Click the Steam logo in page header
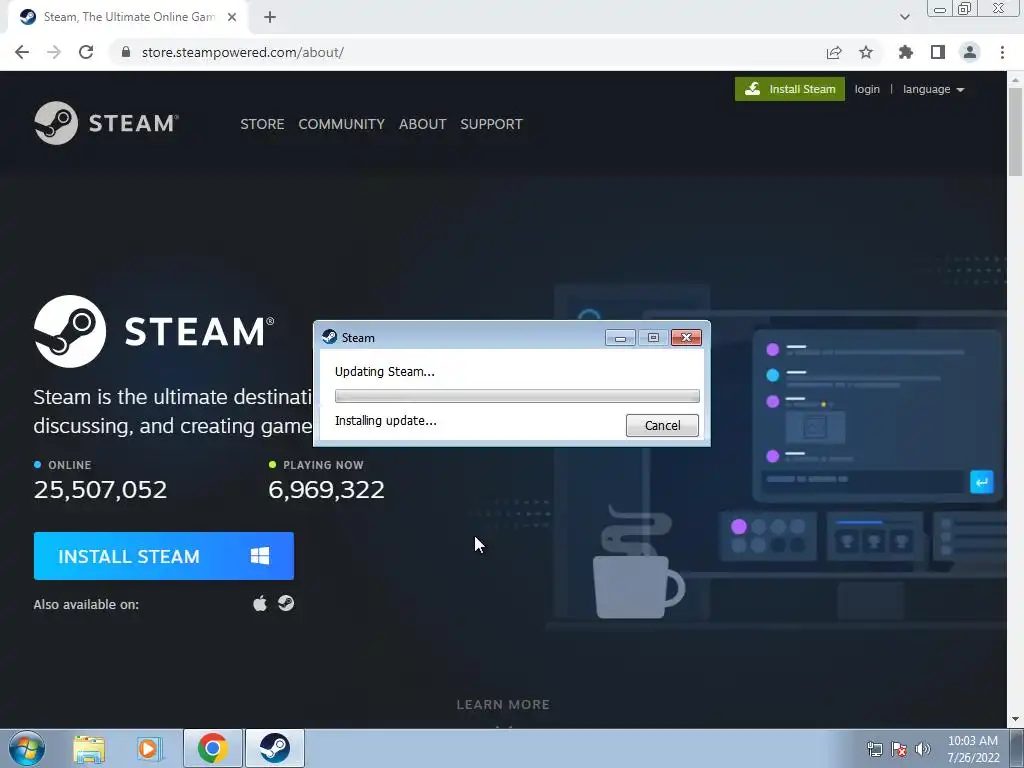The height and width of the screenshot is (768, 1024). tap(106, 123)
